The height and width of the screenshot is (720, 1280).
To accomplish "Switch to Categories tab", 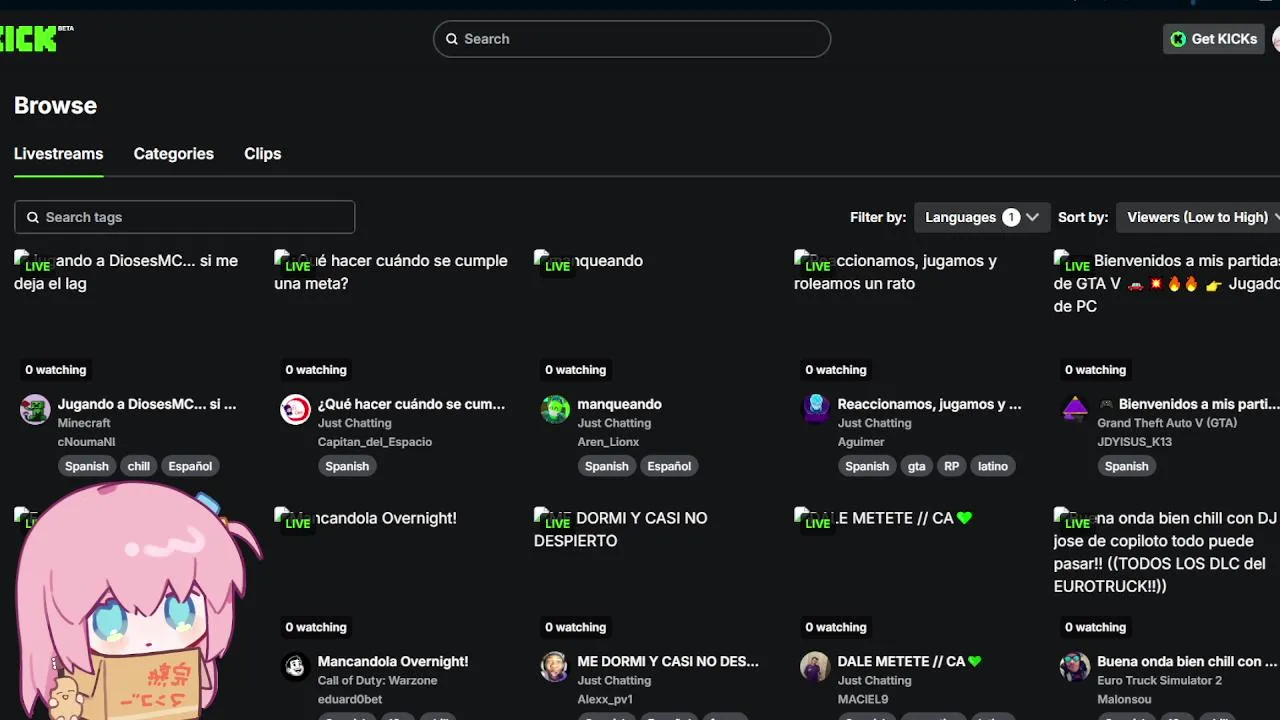I will [174, 154].
